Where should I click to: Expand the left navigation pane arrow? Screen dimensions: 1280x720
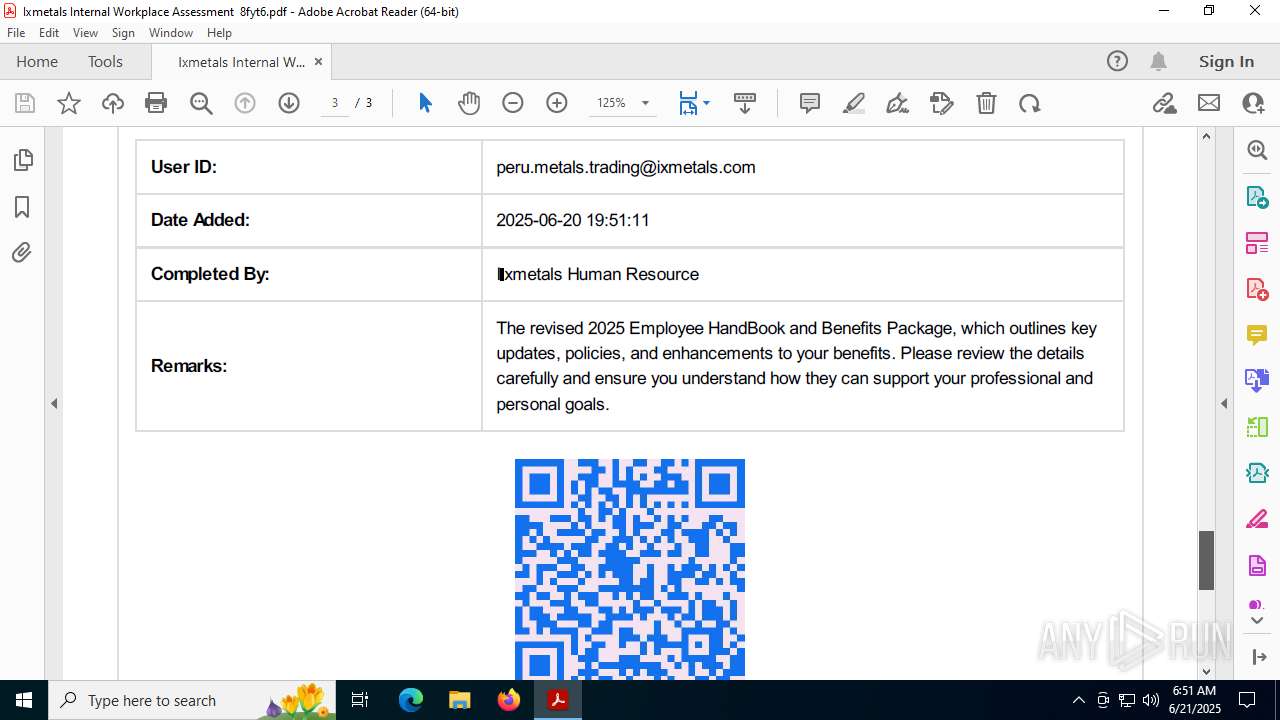(54, 404)
